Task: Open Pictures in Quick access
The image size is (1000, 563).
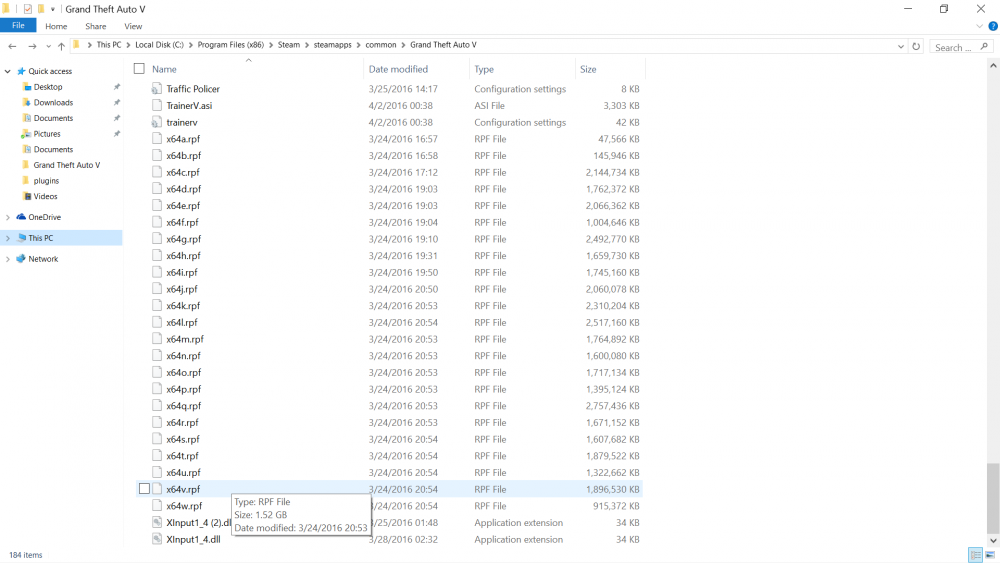Action: coord(47,134)
